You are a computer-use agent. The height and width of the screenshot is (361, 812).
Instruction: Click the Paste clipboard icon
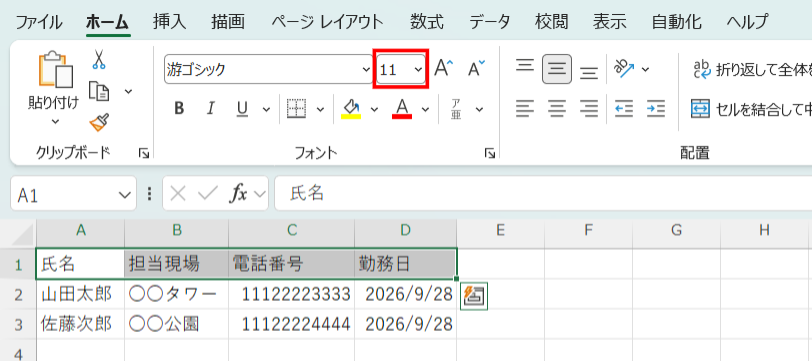tap(55, 69)
